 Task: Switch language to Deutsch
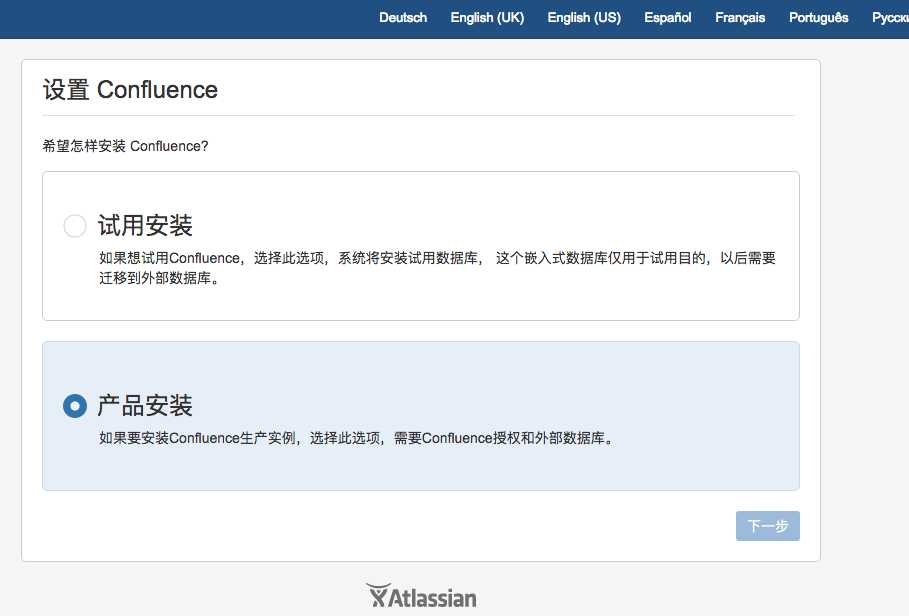point(403,18)
